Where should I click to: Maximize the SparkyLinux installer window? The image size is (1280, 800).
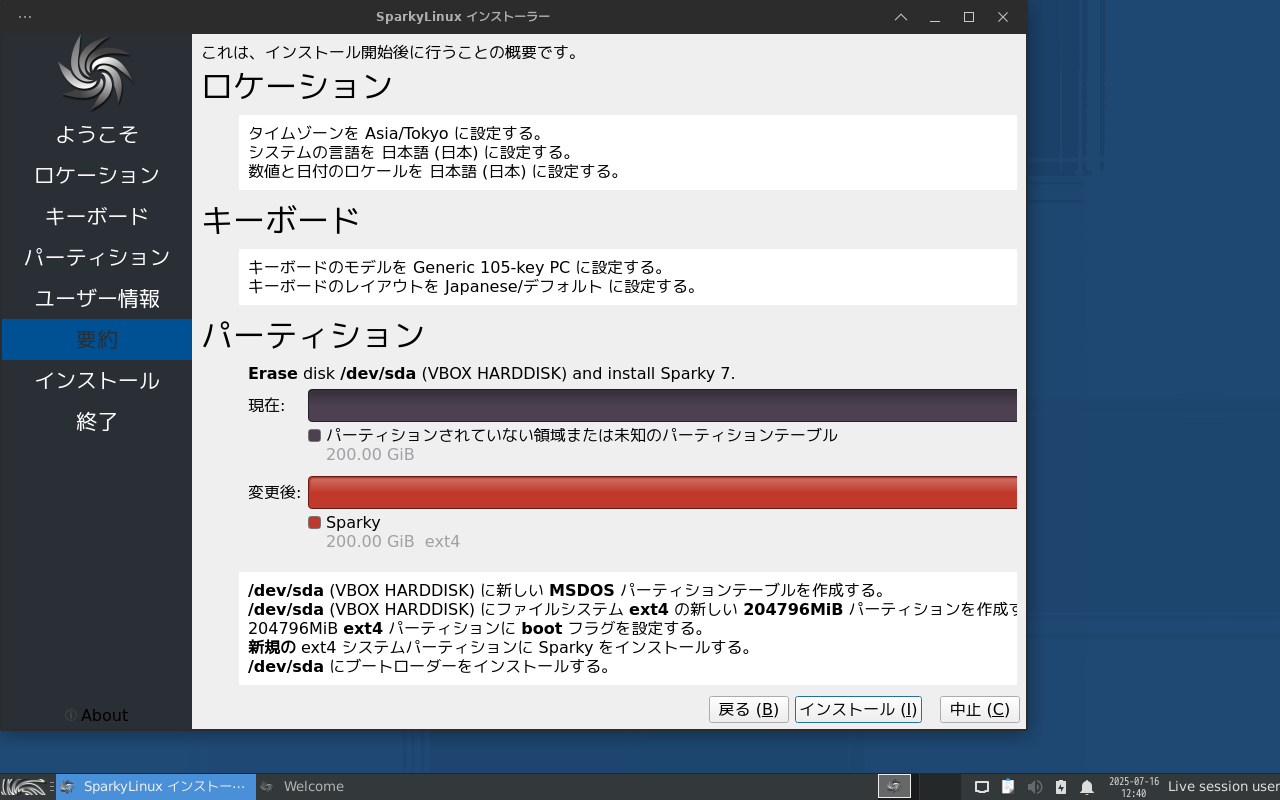point(969,17)
